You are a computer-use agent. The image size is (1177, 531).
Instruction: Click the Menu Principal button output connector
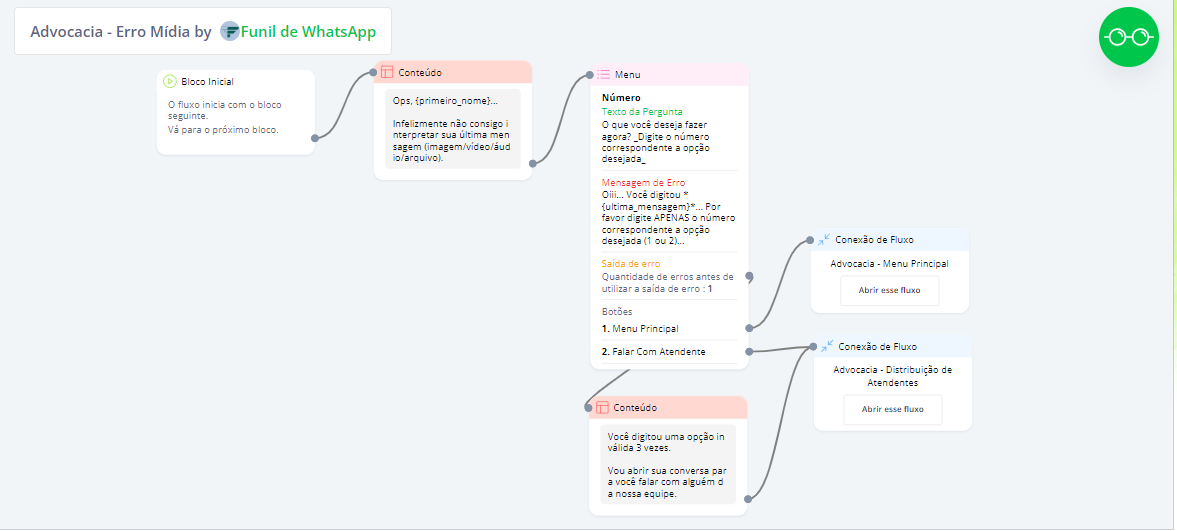tap(749, 328)
